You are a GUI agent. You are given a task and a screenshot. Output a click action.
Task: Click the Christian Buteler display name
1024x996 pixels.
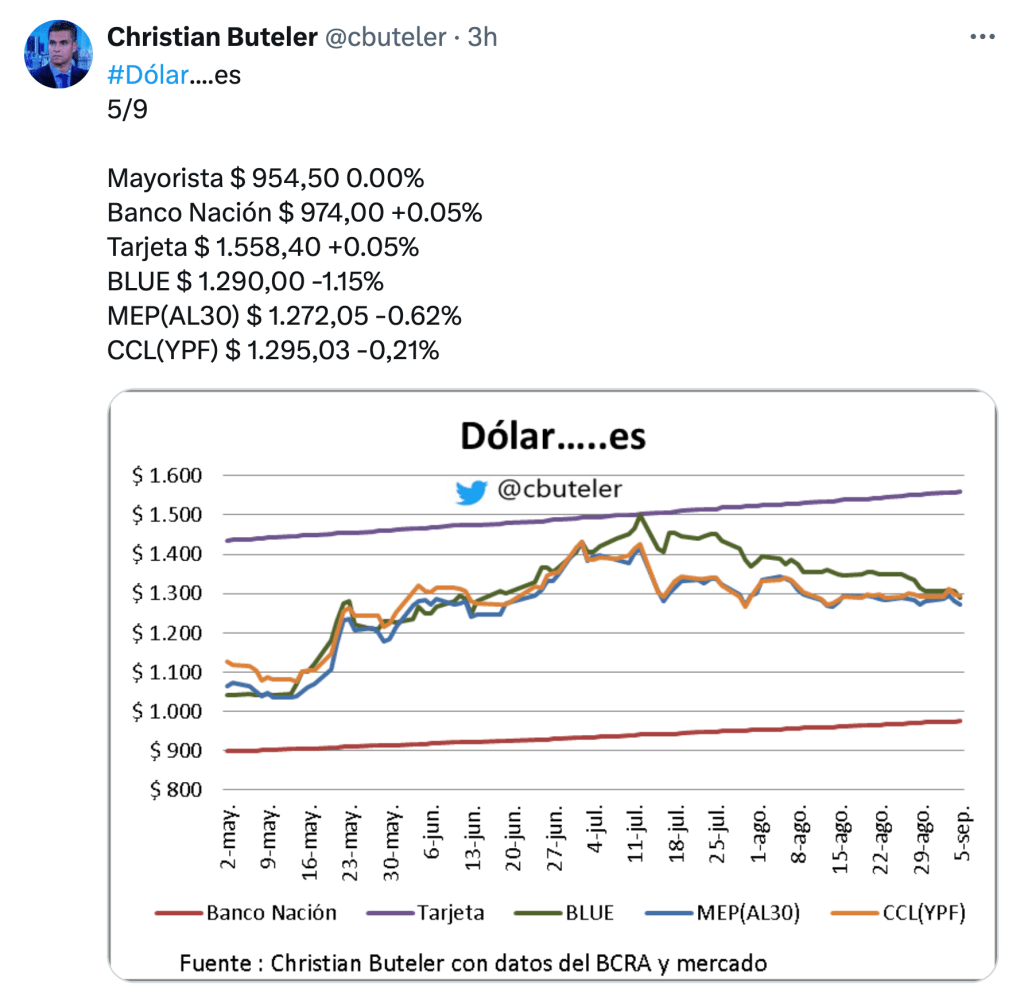(x=211, y=37)
